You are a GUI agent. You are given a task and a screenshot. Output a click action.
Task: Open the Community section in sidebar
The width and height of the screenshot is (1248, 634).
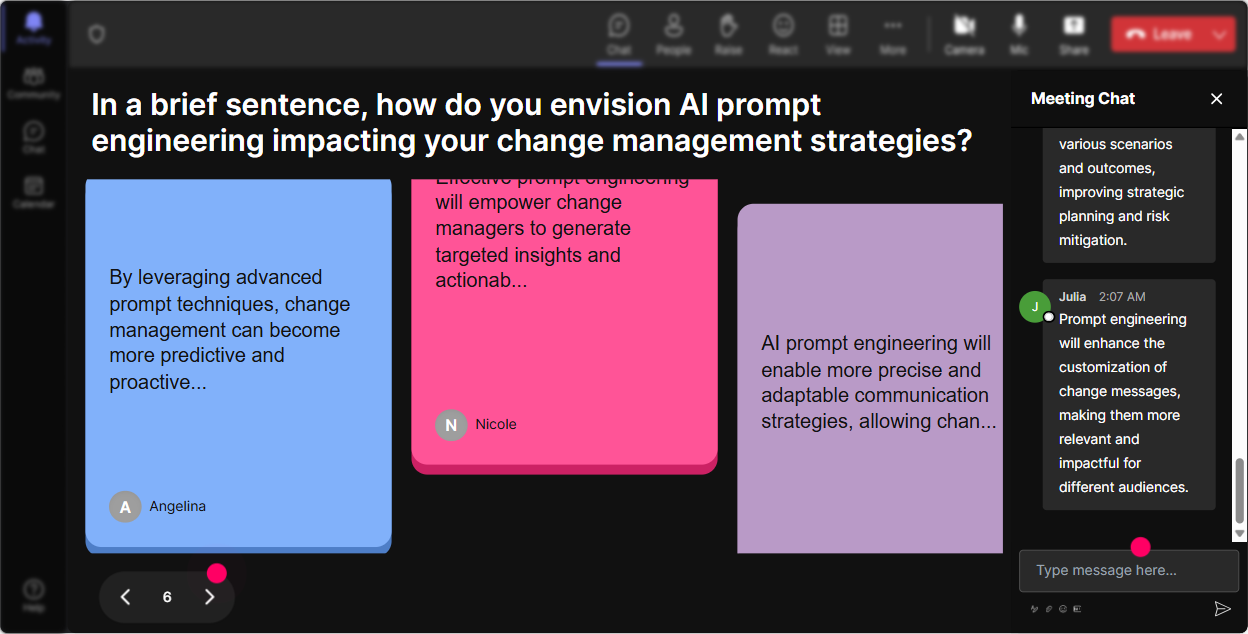[x=33, y=84]
